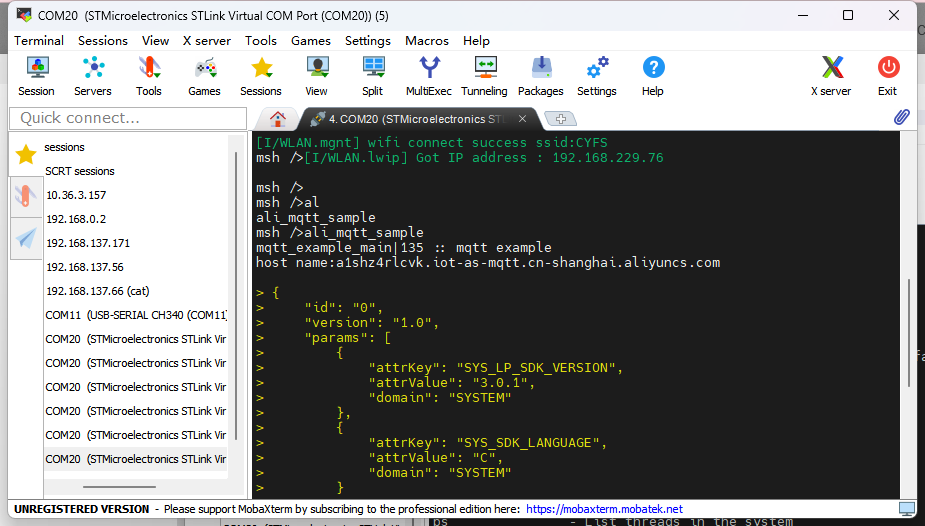Screen dimensions: 925x526
Task: Open the Macros menu
Action: (x=427, y=41)
